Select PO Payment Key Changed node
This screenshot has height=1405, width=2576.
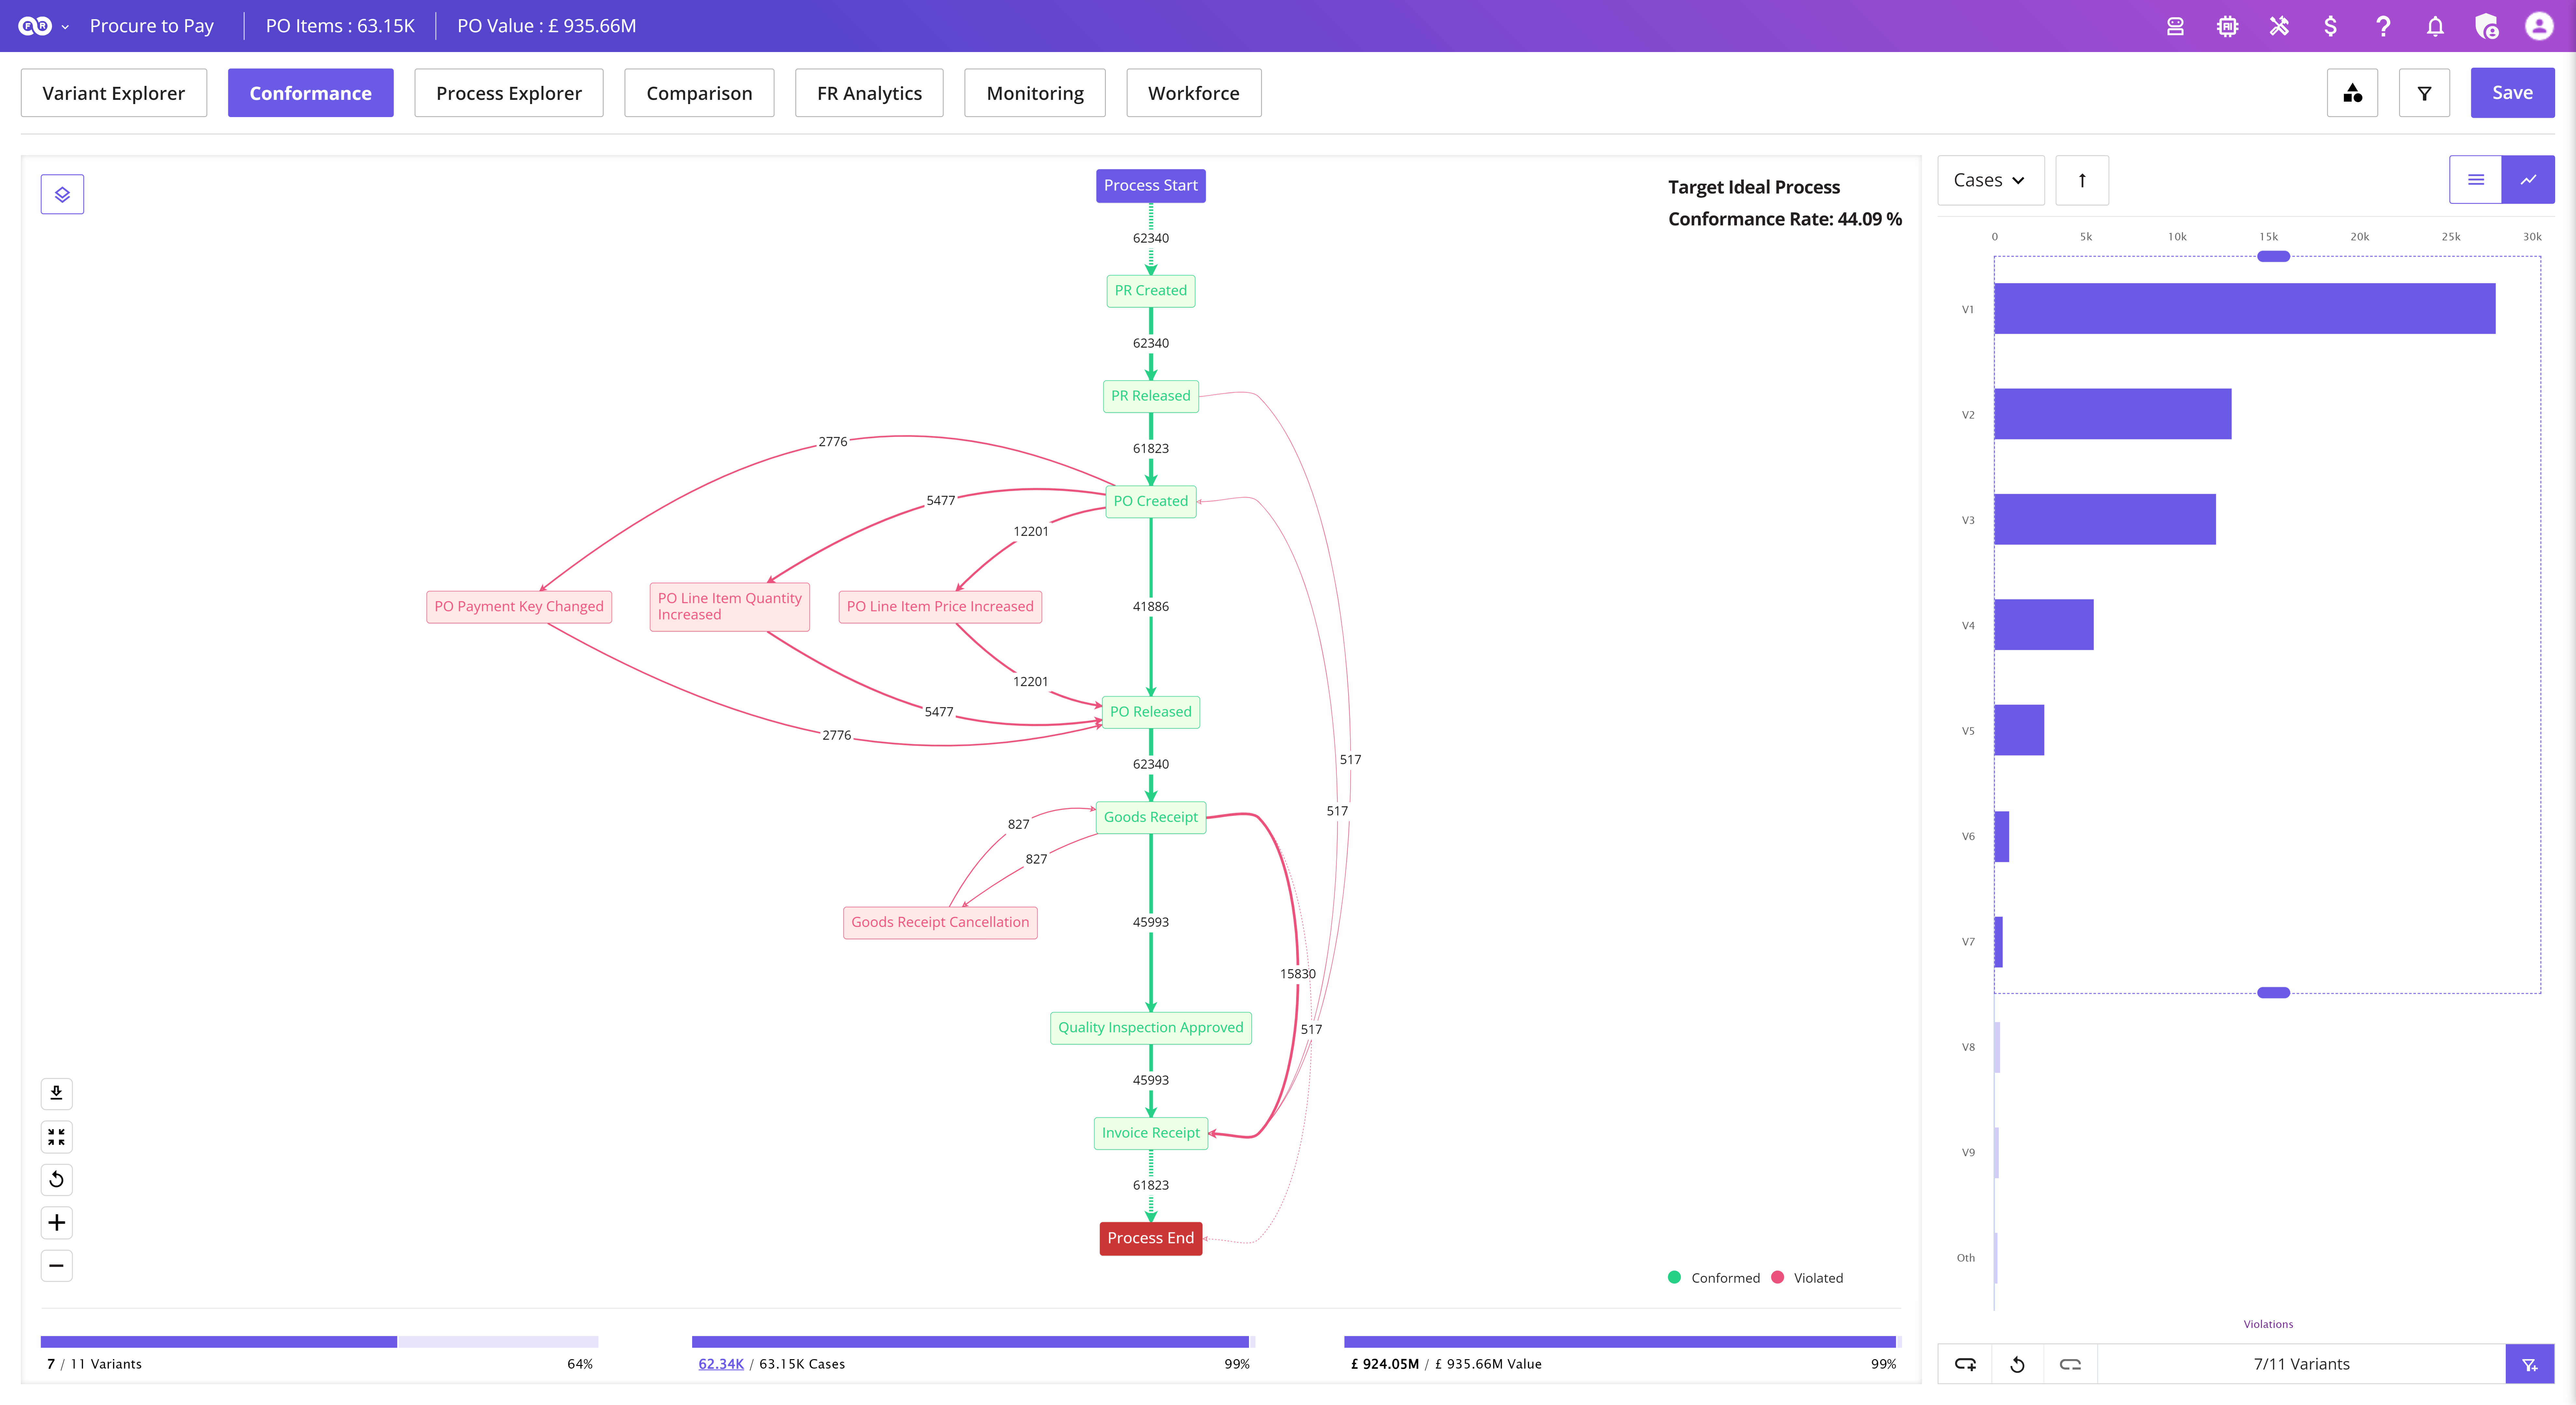click(519, 607)
